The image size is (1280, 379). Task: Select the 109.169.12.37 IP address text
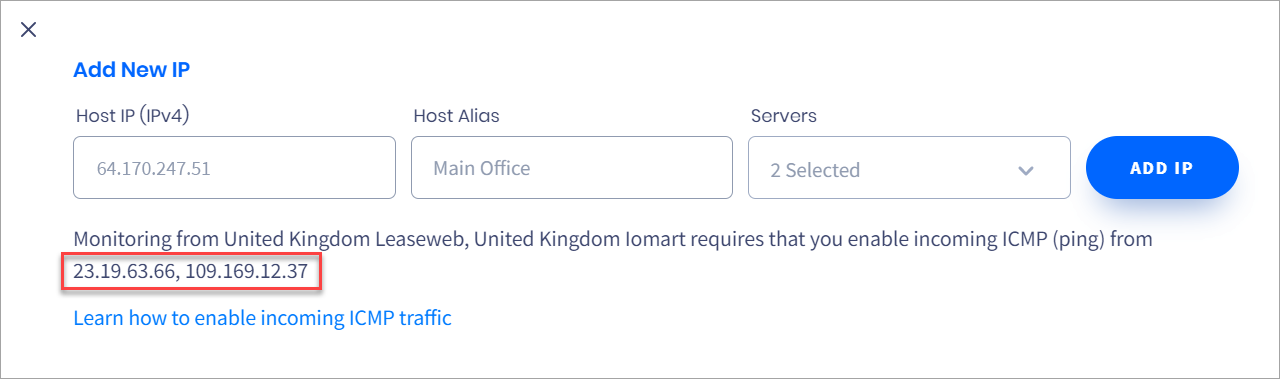click(247, 271)
